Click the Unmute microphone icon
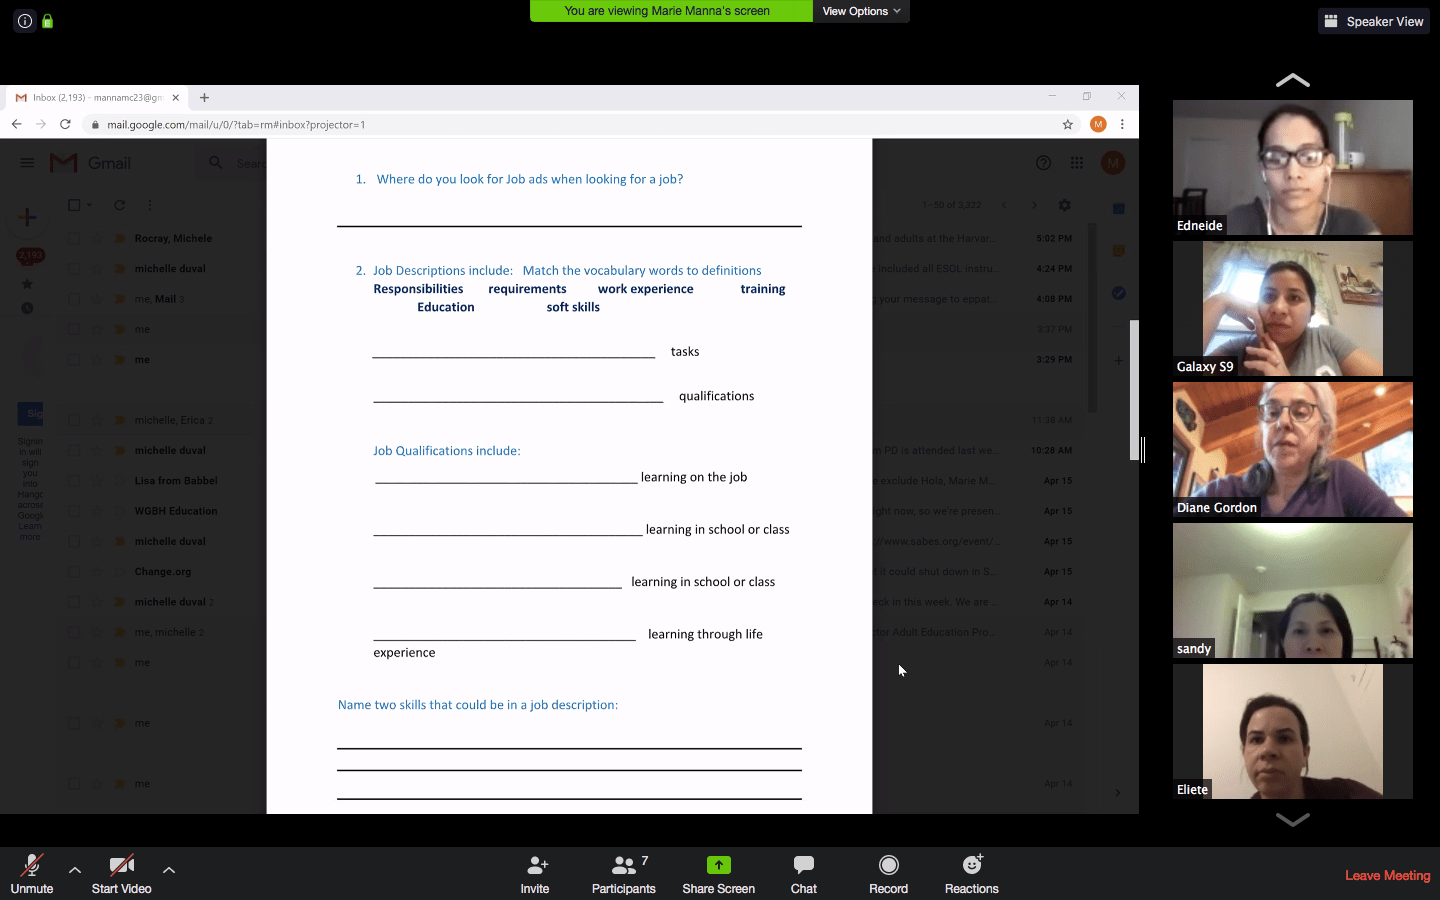 pyautogui.click(x=32, y=866)
